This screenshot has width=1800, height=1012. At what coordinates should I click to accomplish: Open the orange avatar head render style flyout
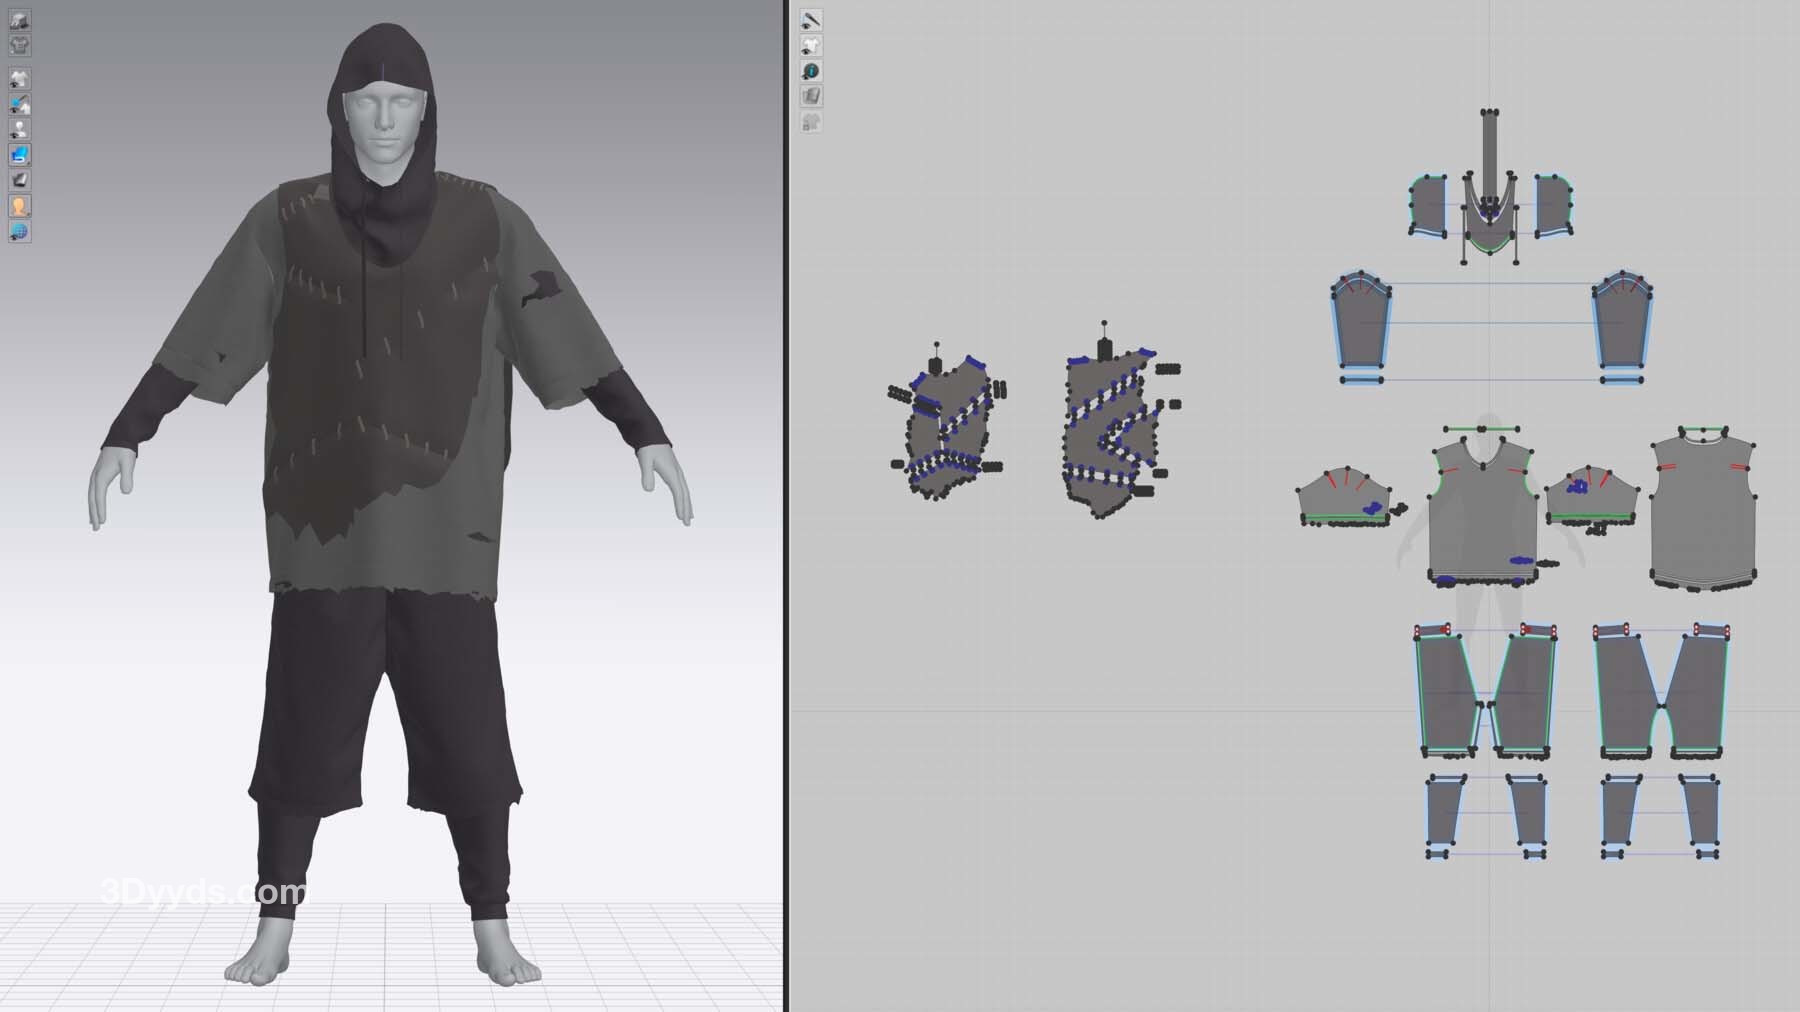[x=19, y=206]
